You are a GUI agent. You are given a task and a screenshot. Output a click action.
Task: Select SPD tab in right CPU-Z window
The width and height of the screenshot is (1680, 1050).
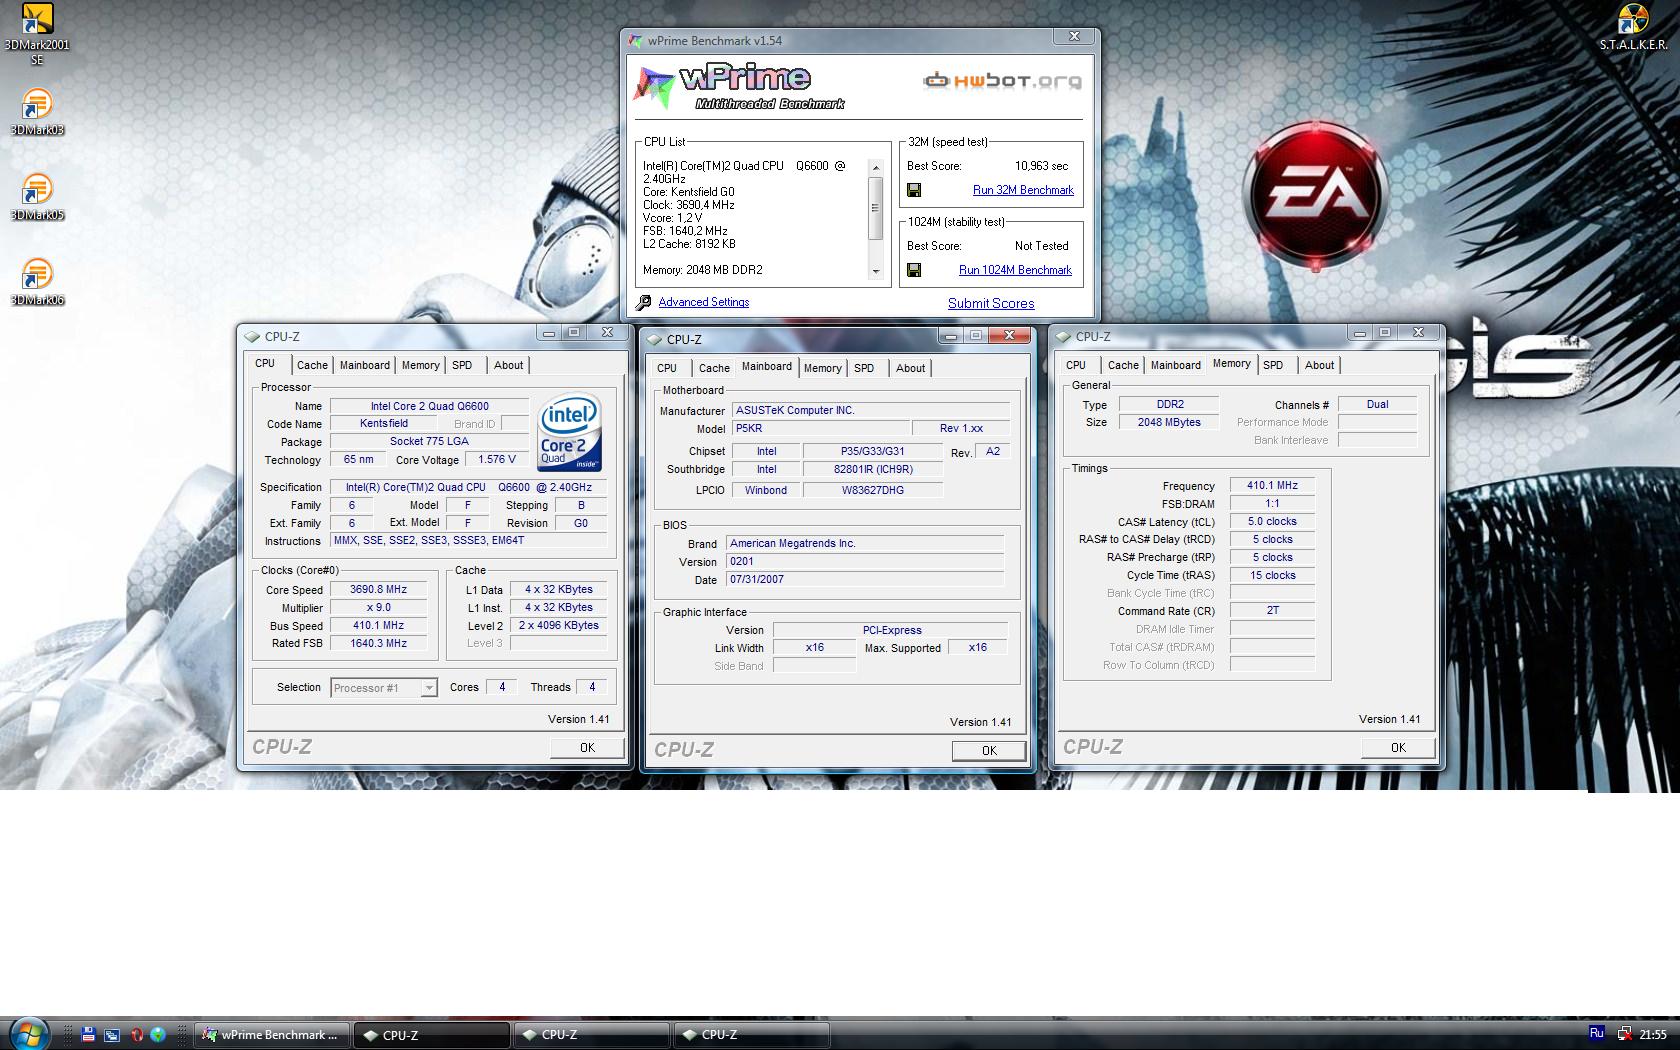tap(1273, 365)
